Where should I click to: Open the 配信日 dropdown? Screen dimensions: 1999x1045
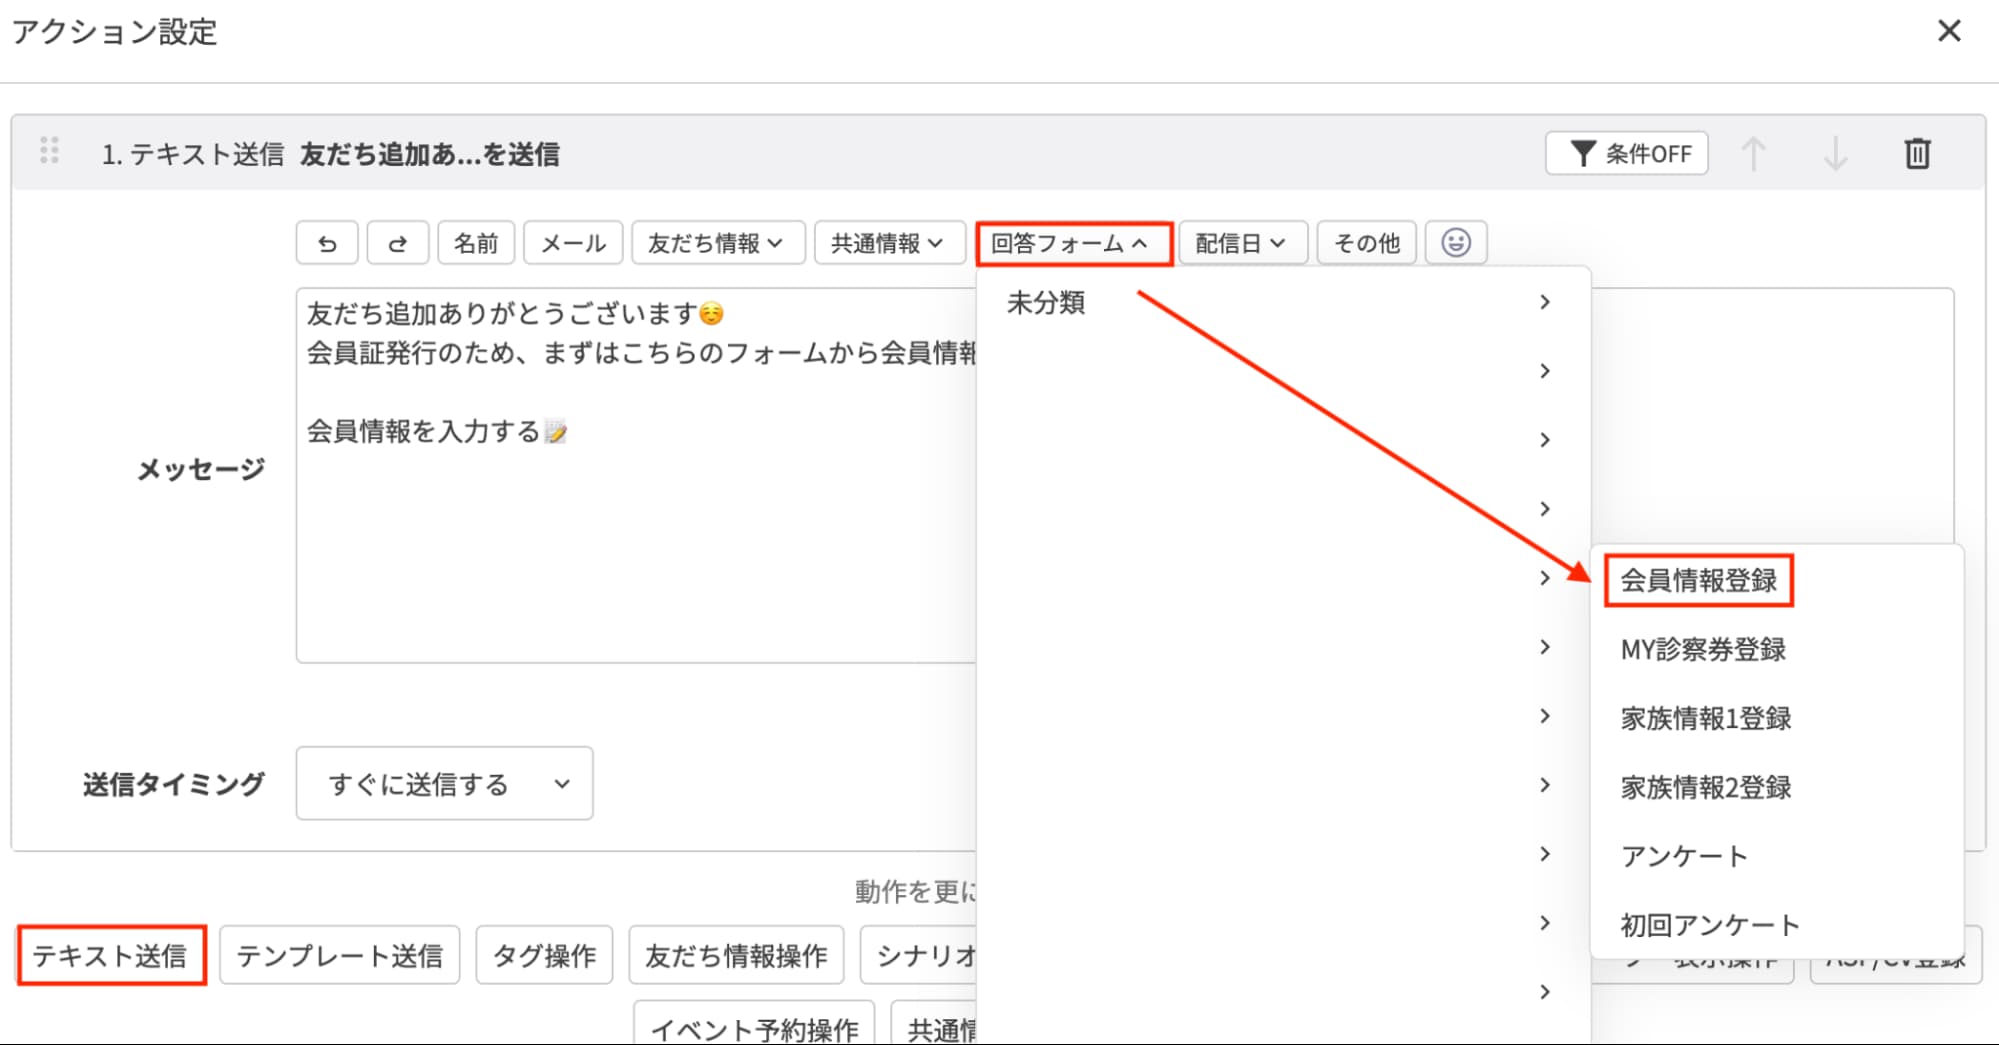pos(1241,242)
